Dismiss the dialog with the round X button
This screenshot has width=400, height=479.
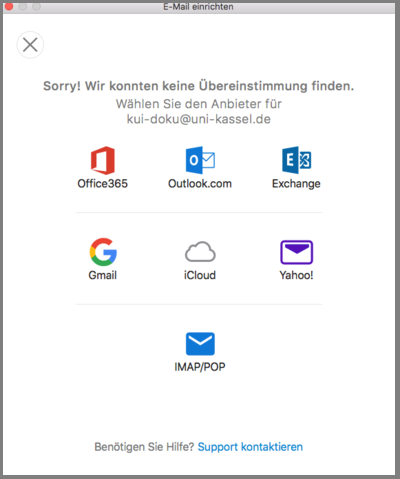tap(30, 45)
